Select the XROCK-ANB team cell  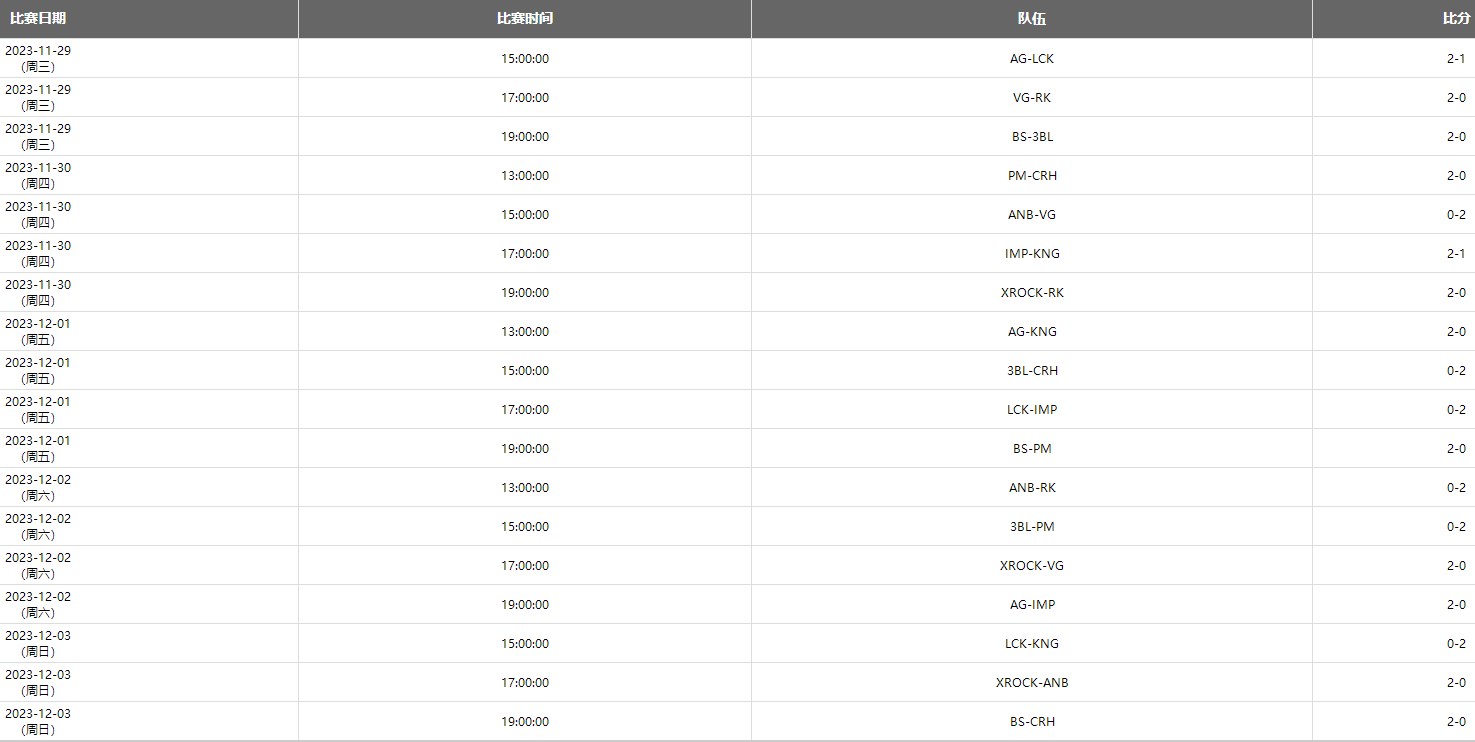pyautogui.click(x=1032, y=682)
